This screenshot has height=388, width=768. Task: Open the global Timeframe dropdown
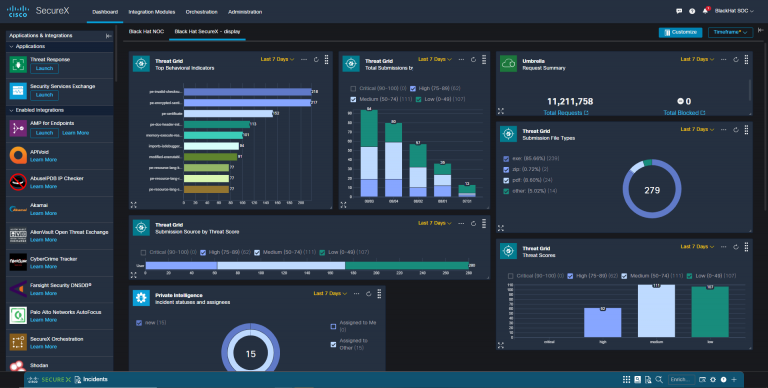click(730, 32)
